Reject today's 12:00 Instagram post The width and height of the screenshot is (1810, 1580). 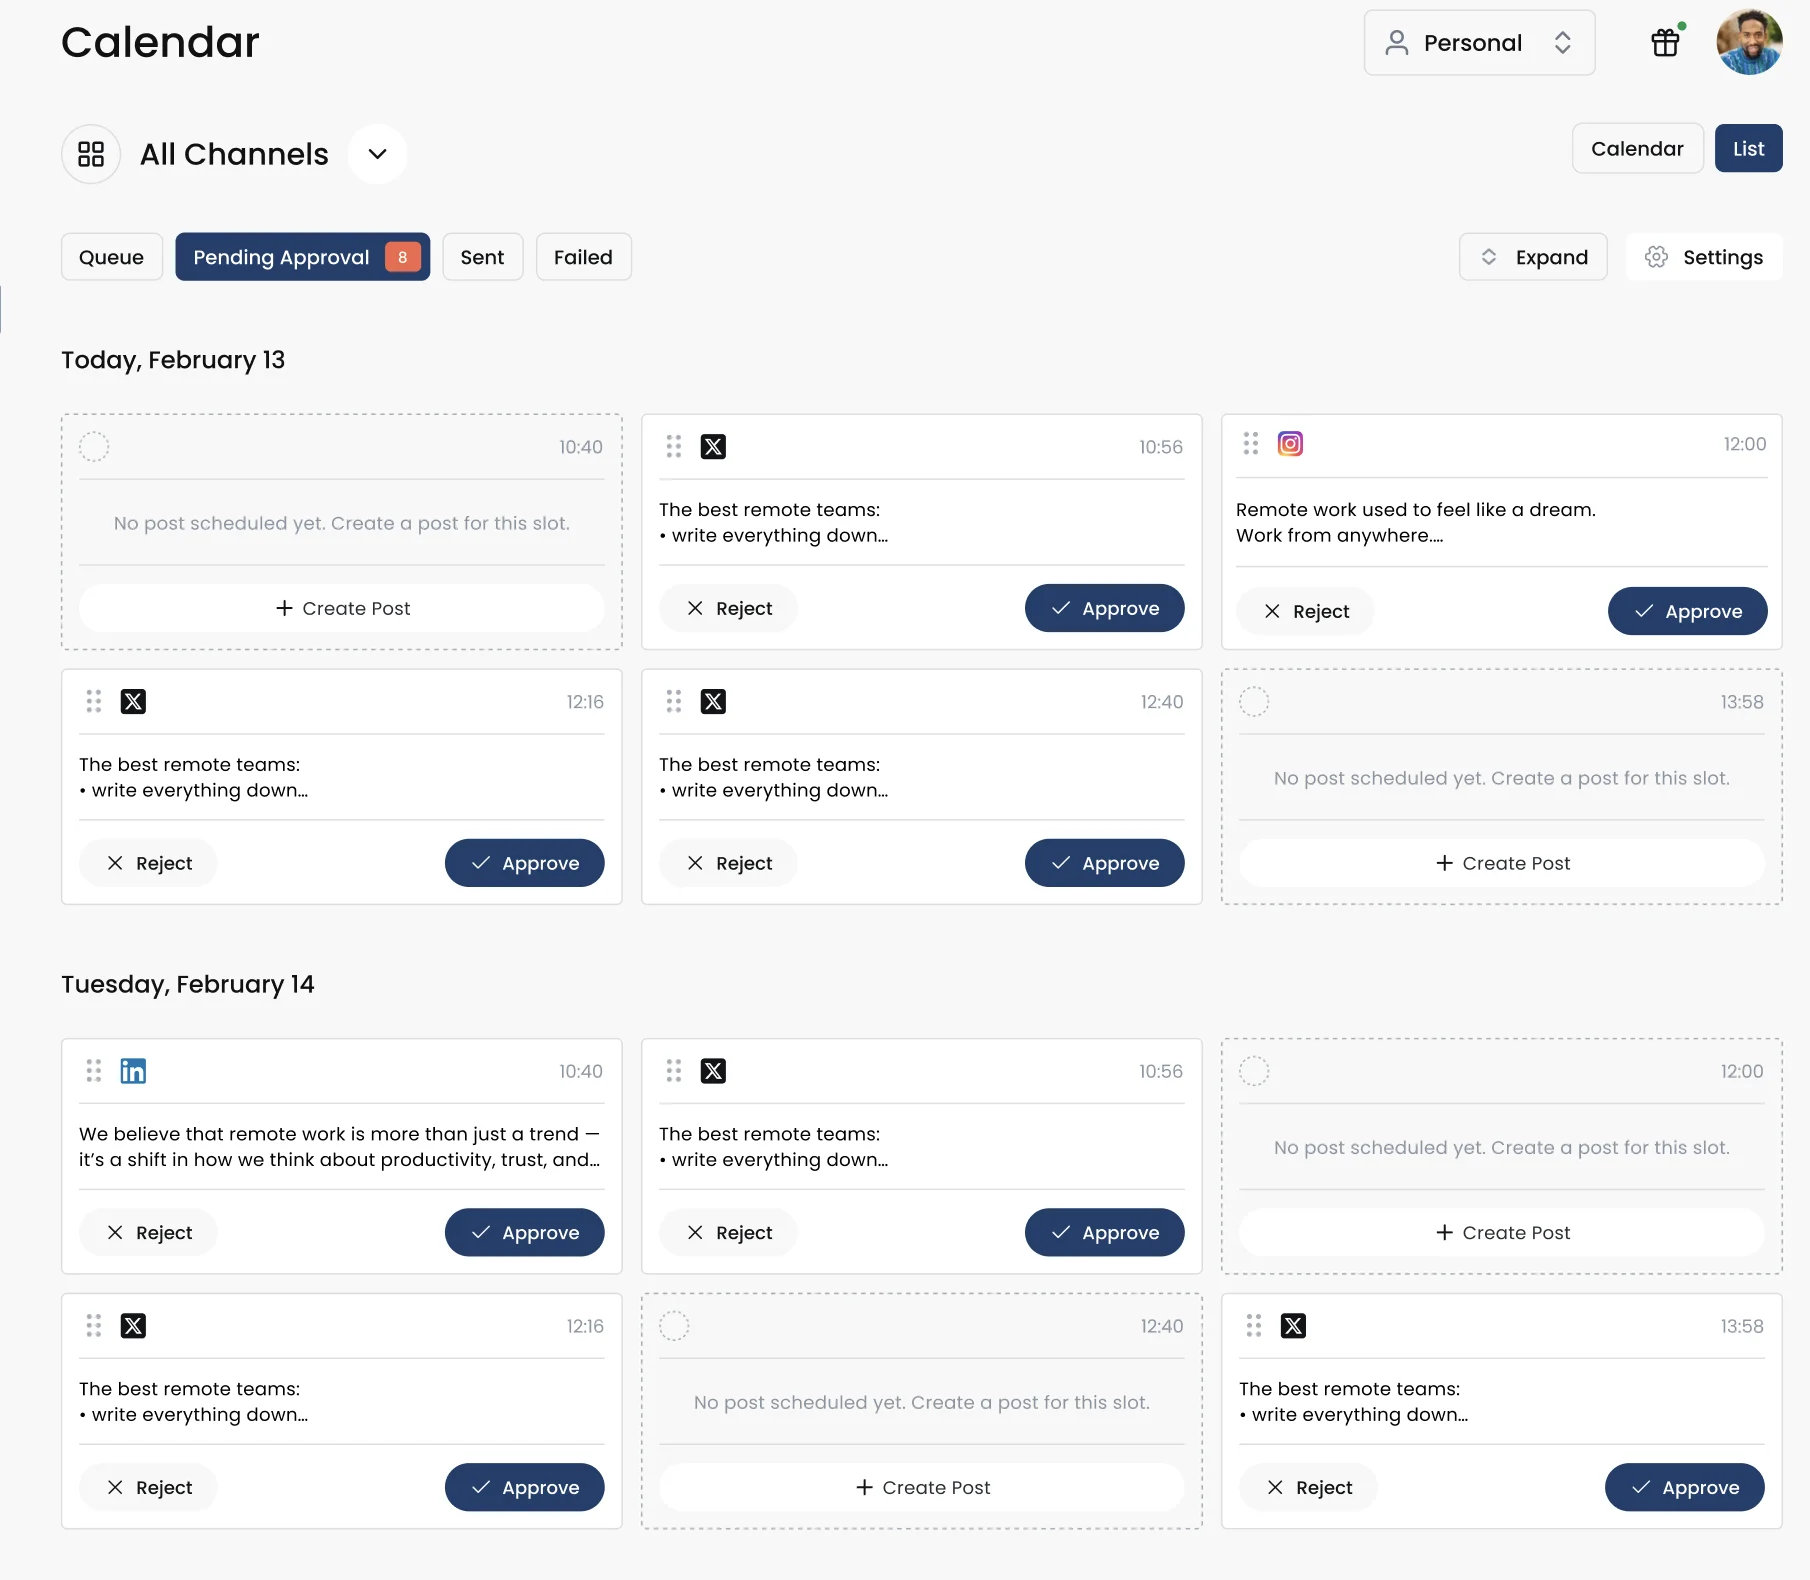coord(1306,611)
